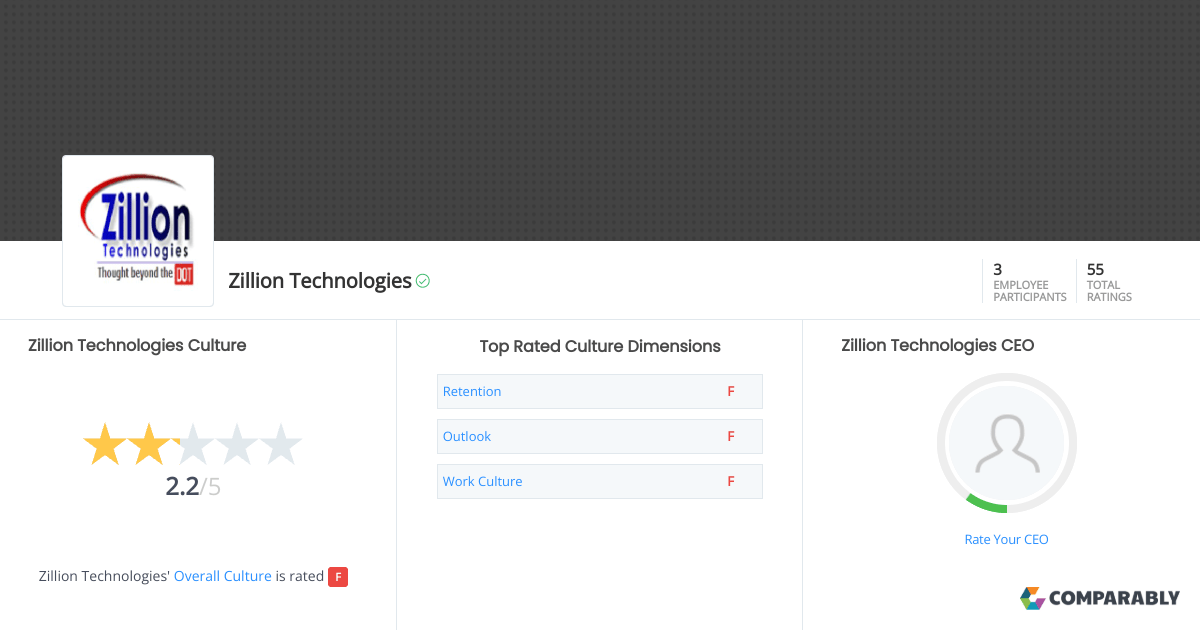Open the Retention culture dimension link

[x=472, y=391]
